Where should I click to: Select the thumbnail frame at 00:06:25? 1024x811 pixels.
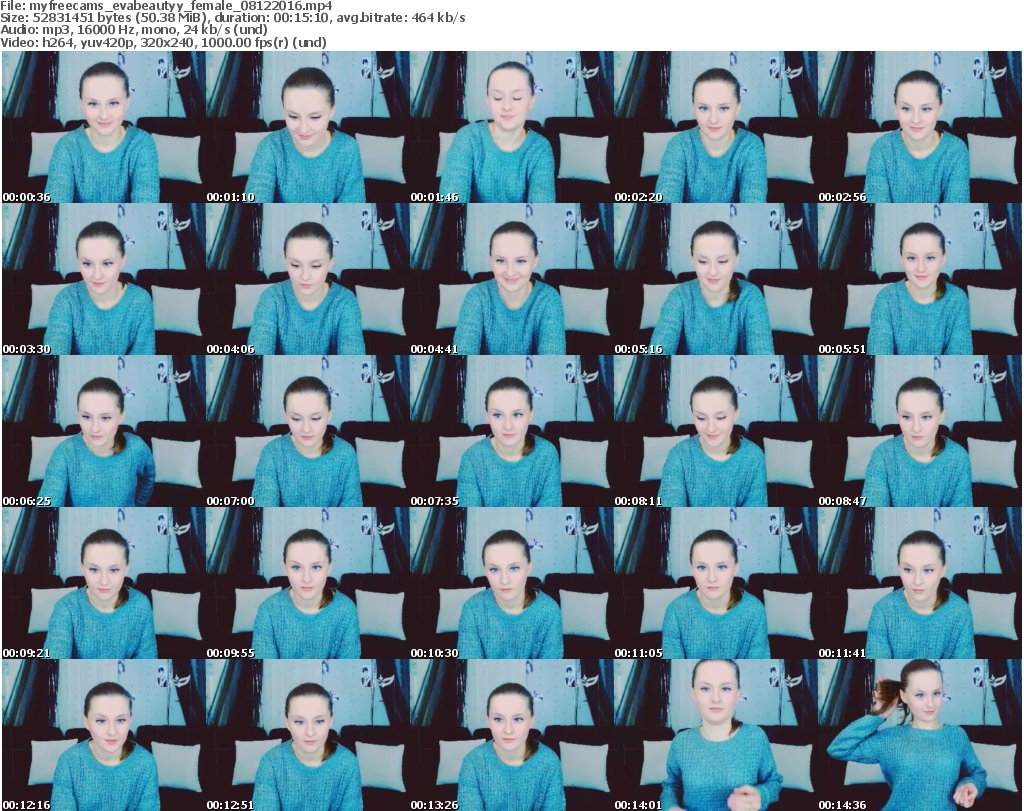click(x=103, y=431)
